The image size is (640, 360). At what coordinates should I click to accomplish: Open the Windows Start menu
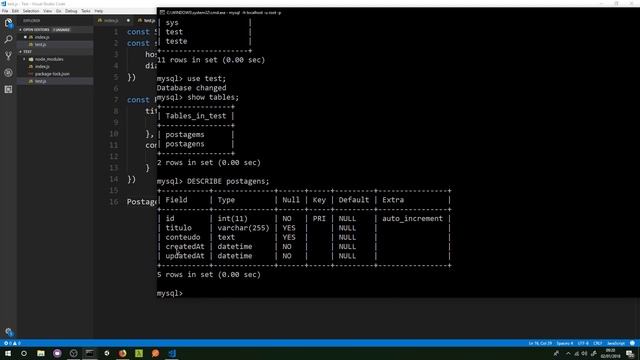click(8, 353)
